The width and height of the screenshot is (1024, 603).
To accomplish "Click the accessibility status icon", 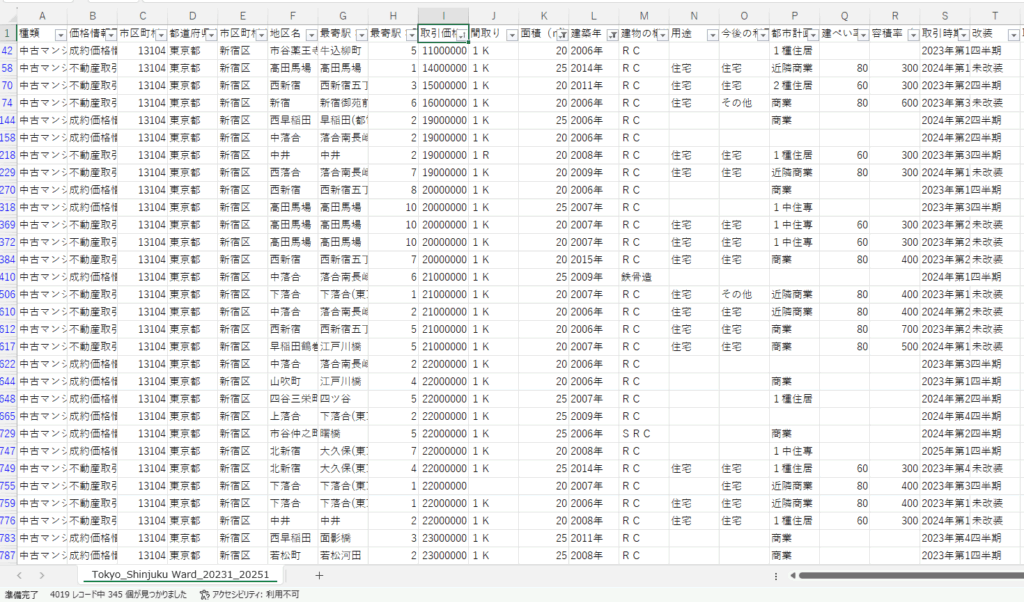I will pyautogui.click(x=204, y=595).
